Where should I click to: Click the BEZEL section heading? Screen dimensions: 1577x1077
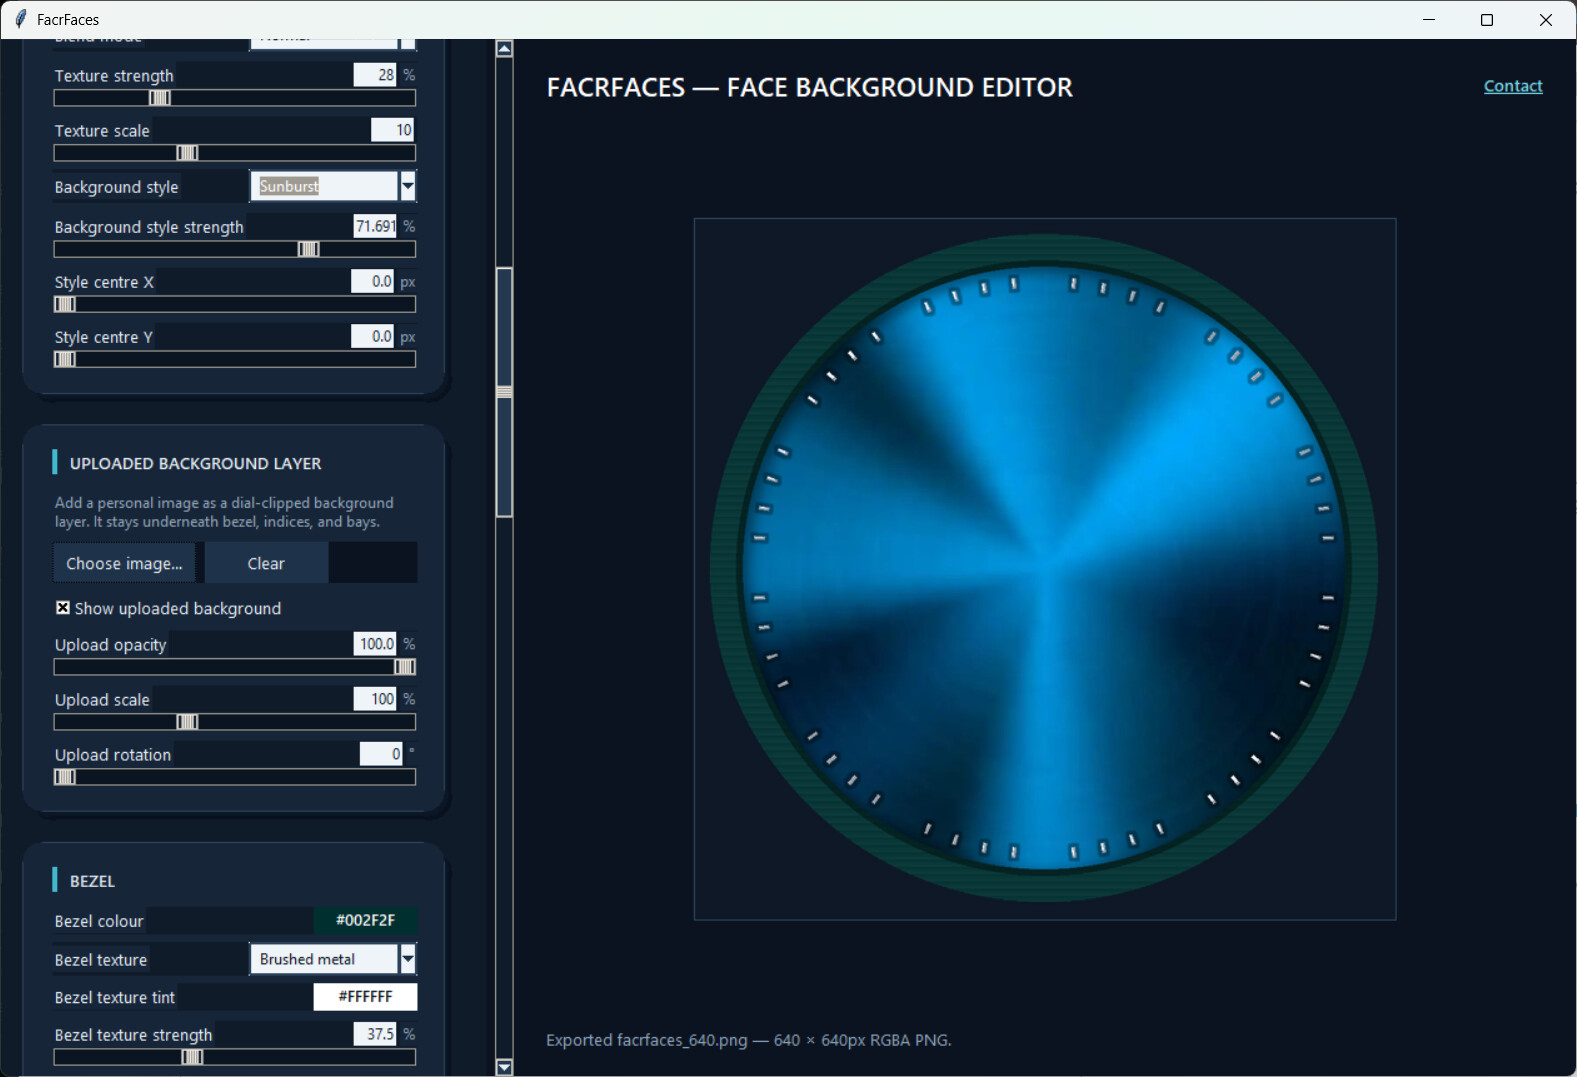tap(92, 881)
